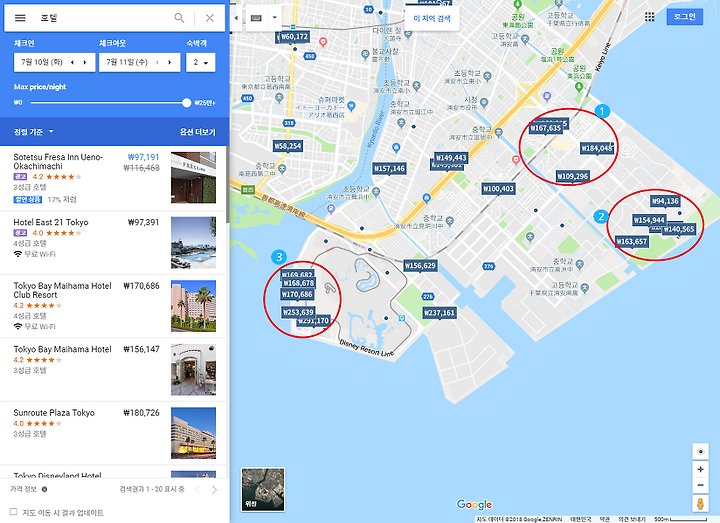Switch to the 위성 satellite view thumbnail
Viewport: 720px width, 523px height.
click(263, 489)
